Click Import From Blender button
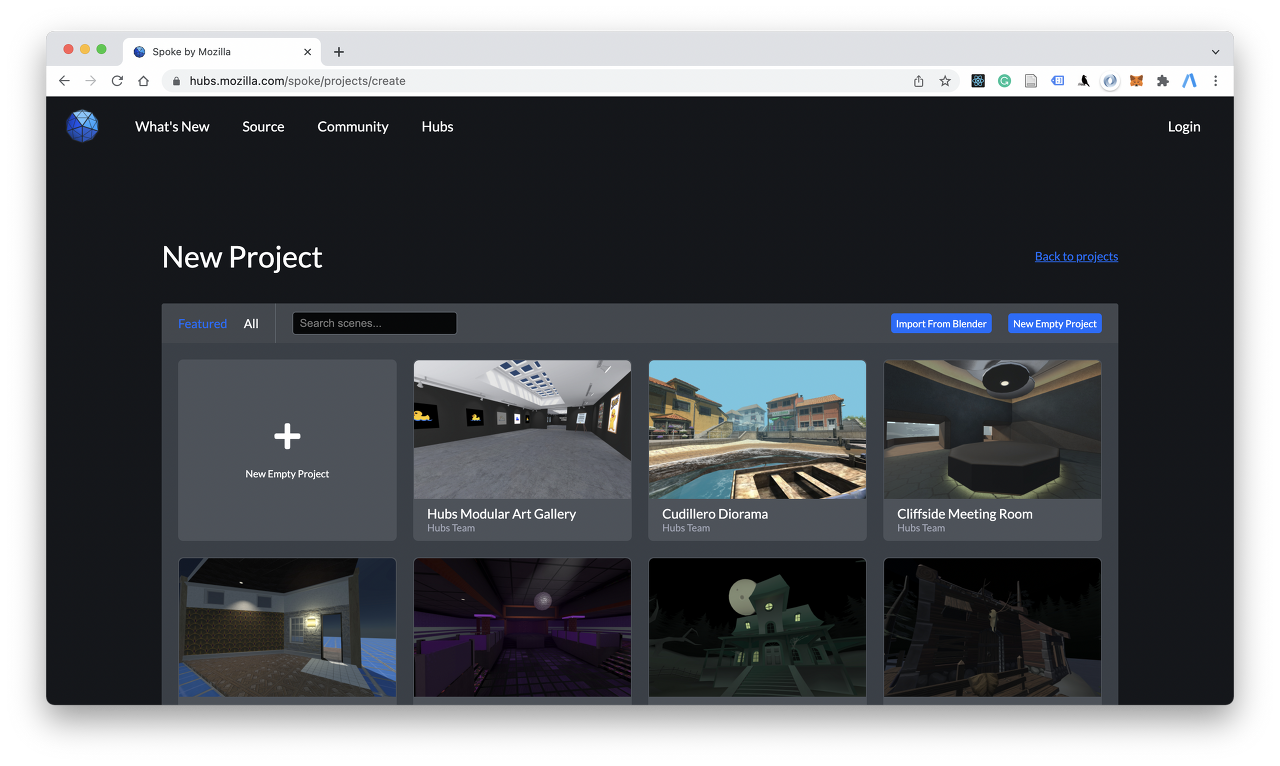The height and width of the screenshot is (766, 1280). [x=941, y=323]
